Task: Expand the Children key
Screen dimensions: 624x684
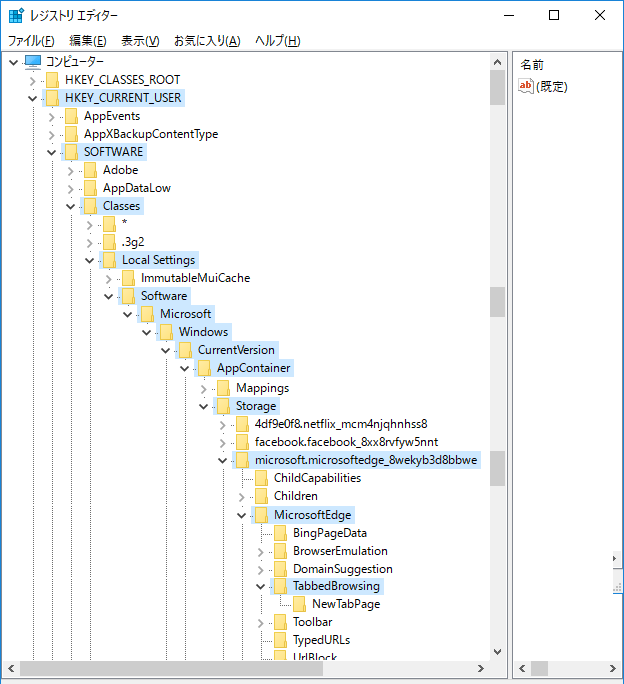Action: pyautogui.click(x=241, y=497)
